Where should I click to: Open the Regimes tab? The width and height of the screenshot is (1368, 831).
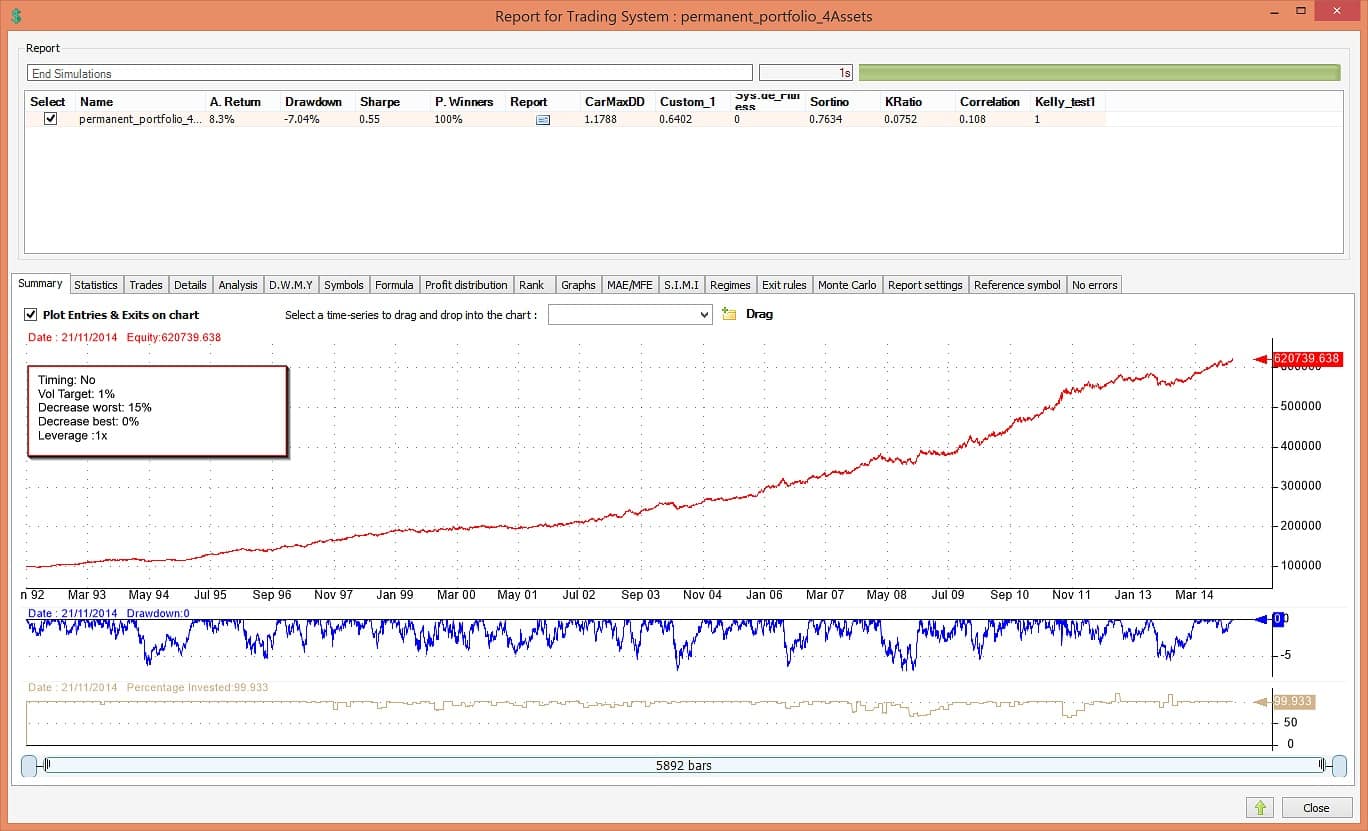[x=730, y=285]
